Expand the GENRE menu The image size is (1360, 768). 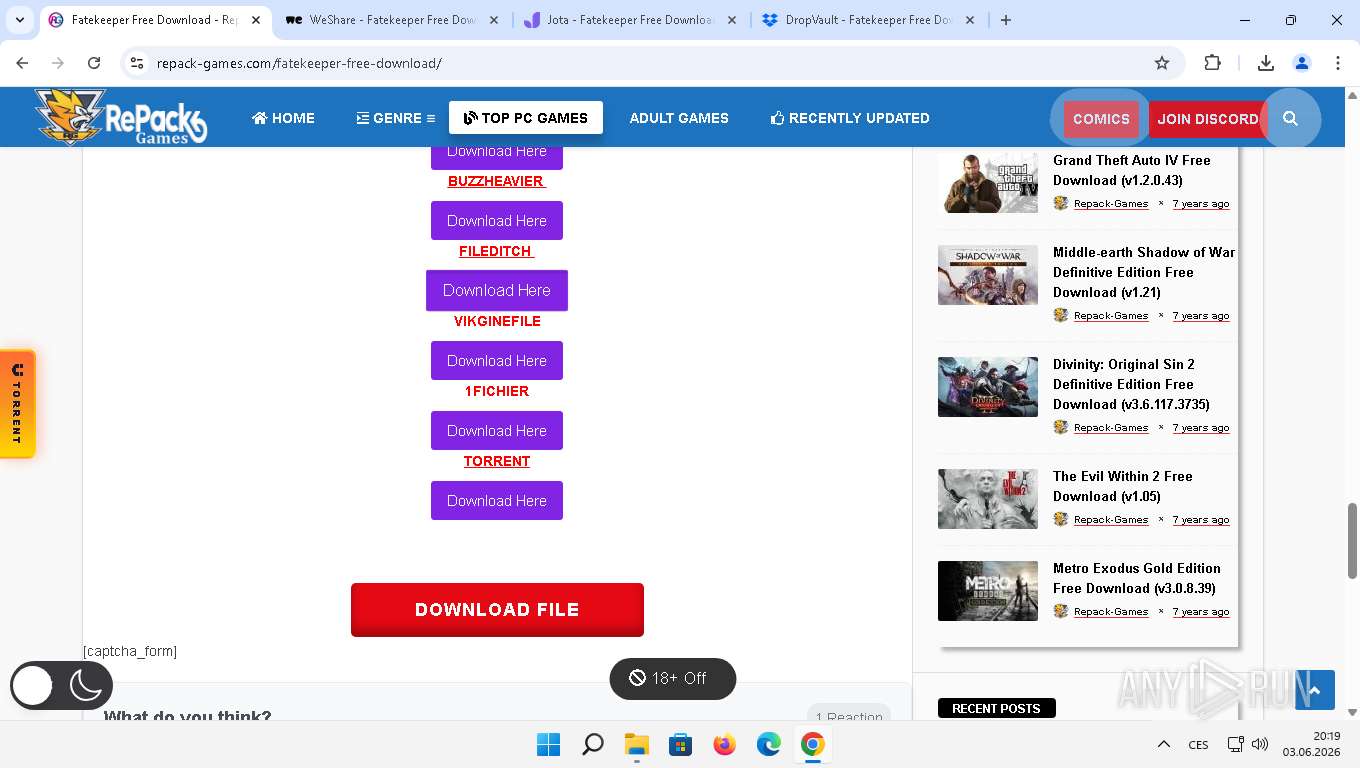coord(396,118)
